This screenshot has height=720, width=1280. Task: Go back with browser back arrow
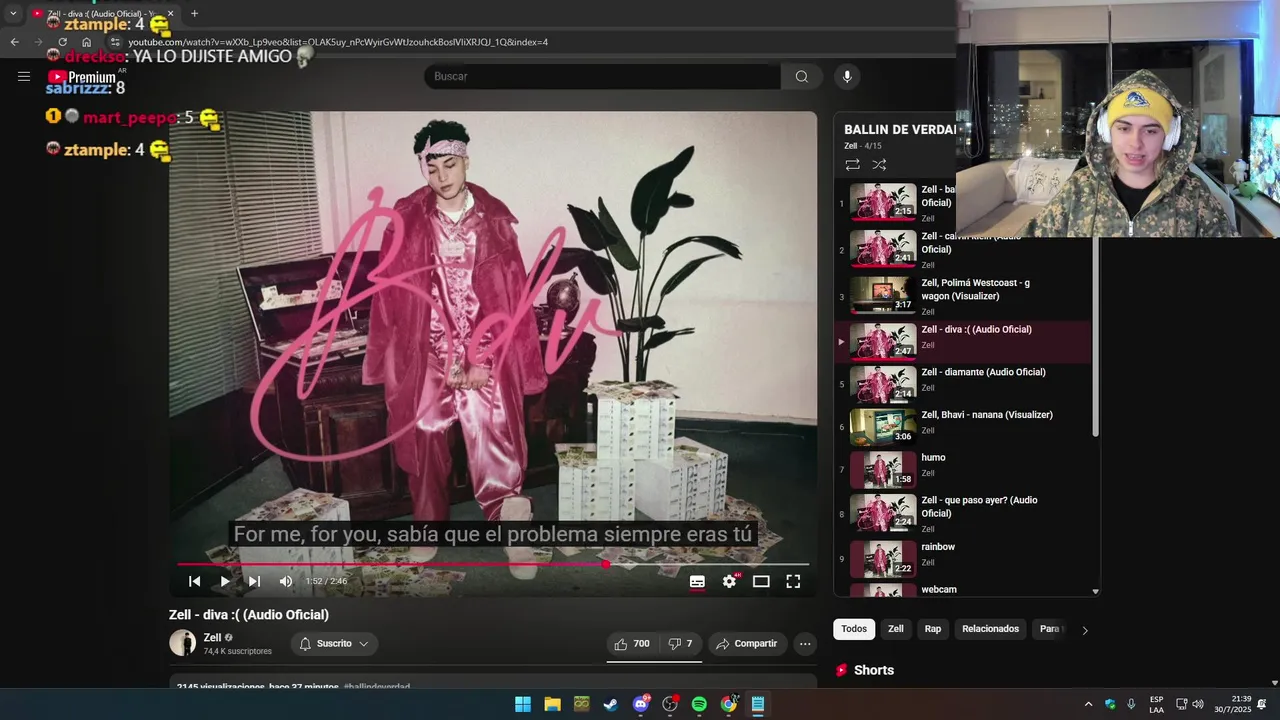(14, 42)
